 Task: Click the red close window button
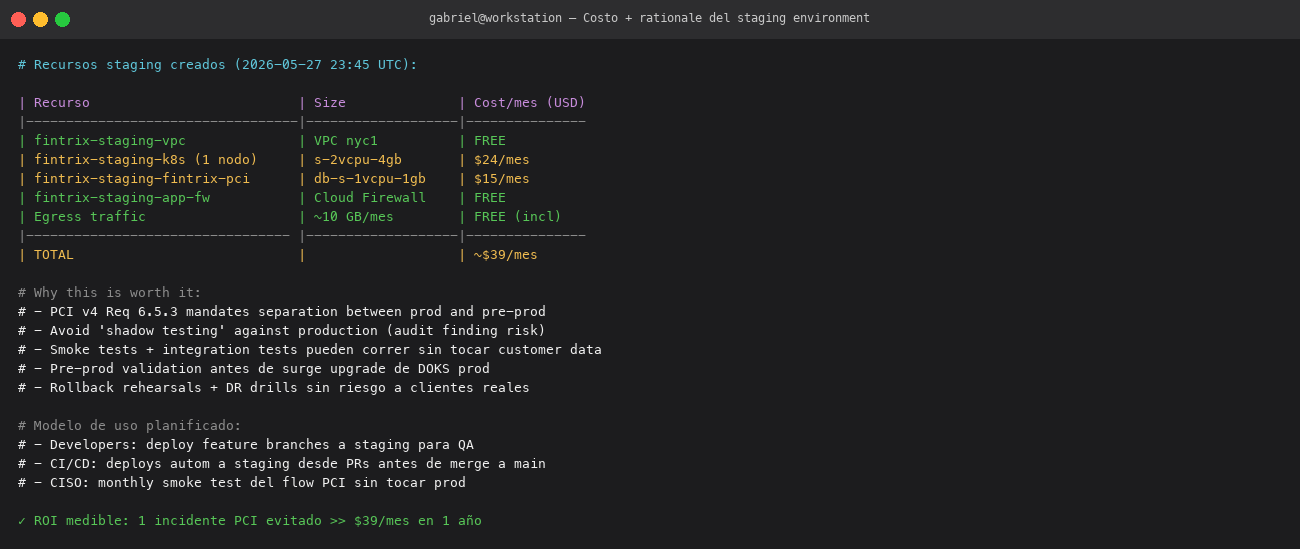[x=18, y=19]
